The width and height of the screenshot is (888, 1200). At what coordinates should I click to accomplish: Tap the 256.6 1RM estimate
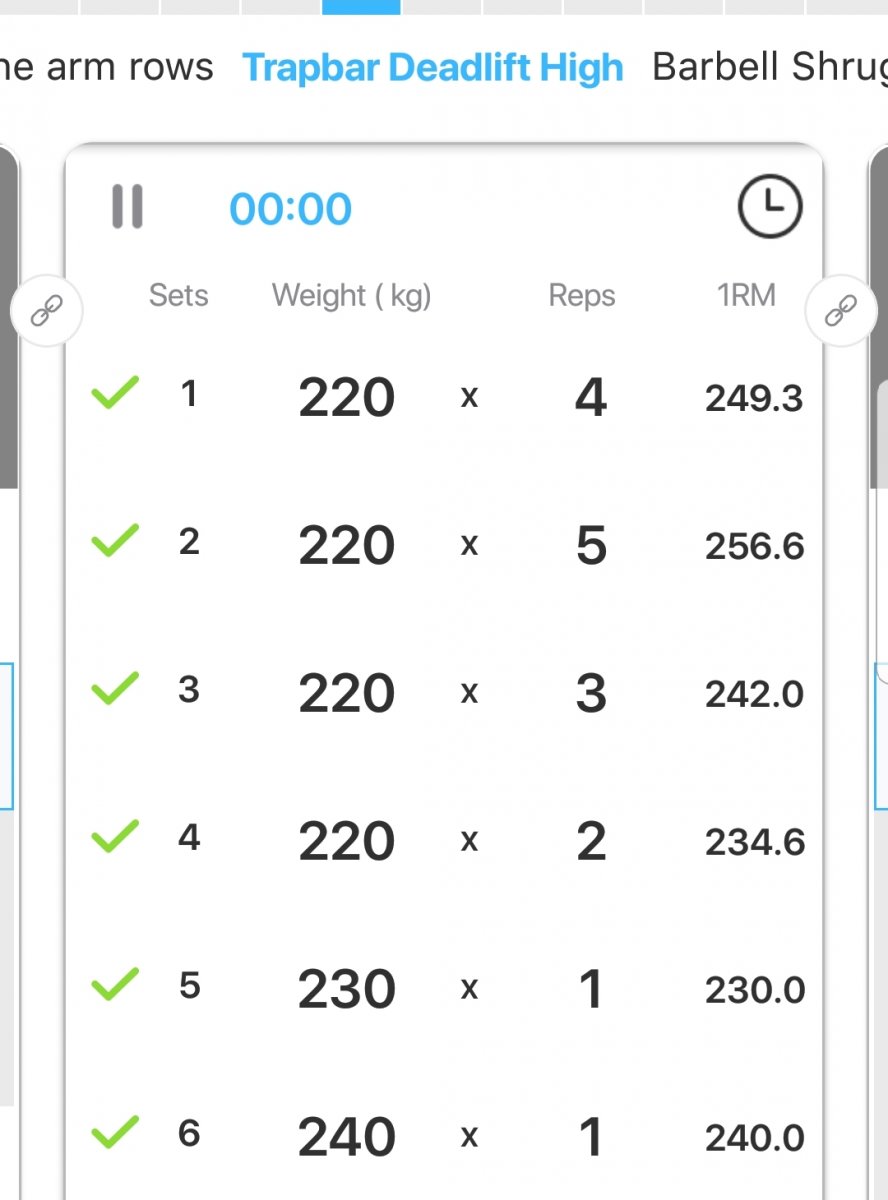(x=754, y=546)
